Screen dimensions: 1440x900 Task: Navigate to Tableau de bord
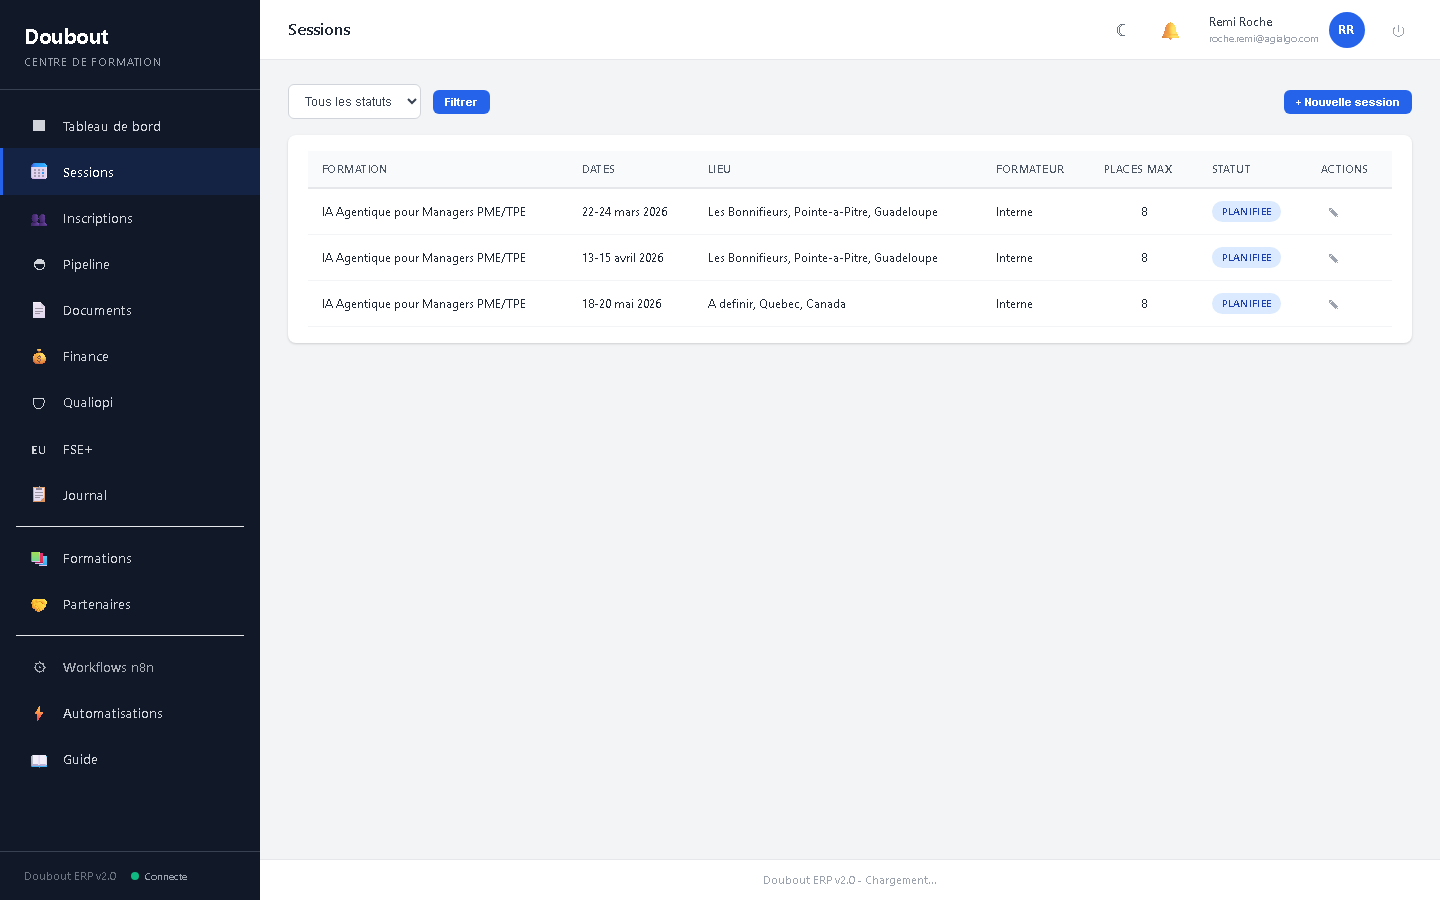(111, 127)
